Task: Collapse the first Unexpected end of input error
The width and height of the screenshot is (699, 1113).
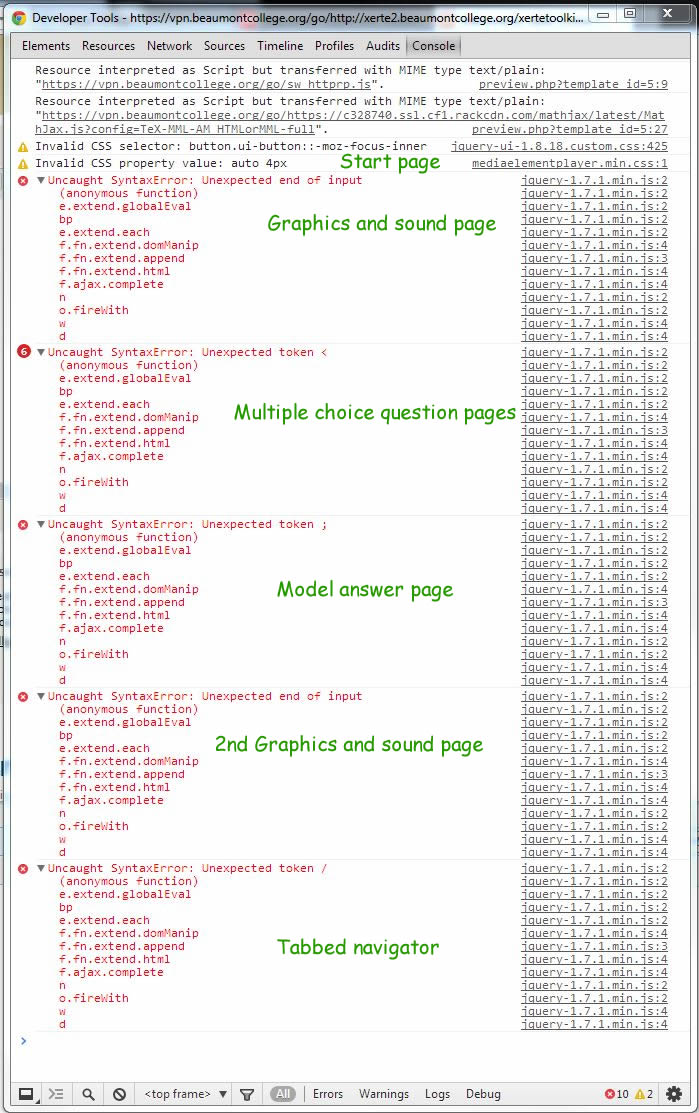Action: (x=40, y=180)
